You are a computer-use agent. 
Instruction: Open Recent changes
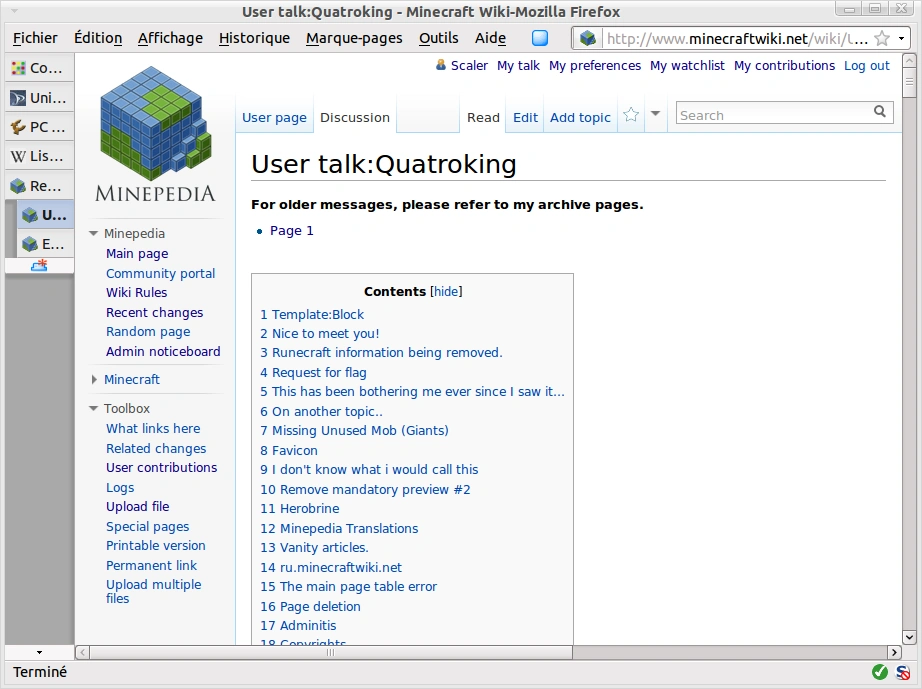point(154,313)
